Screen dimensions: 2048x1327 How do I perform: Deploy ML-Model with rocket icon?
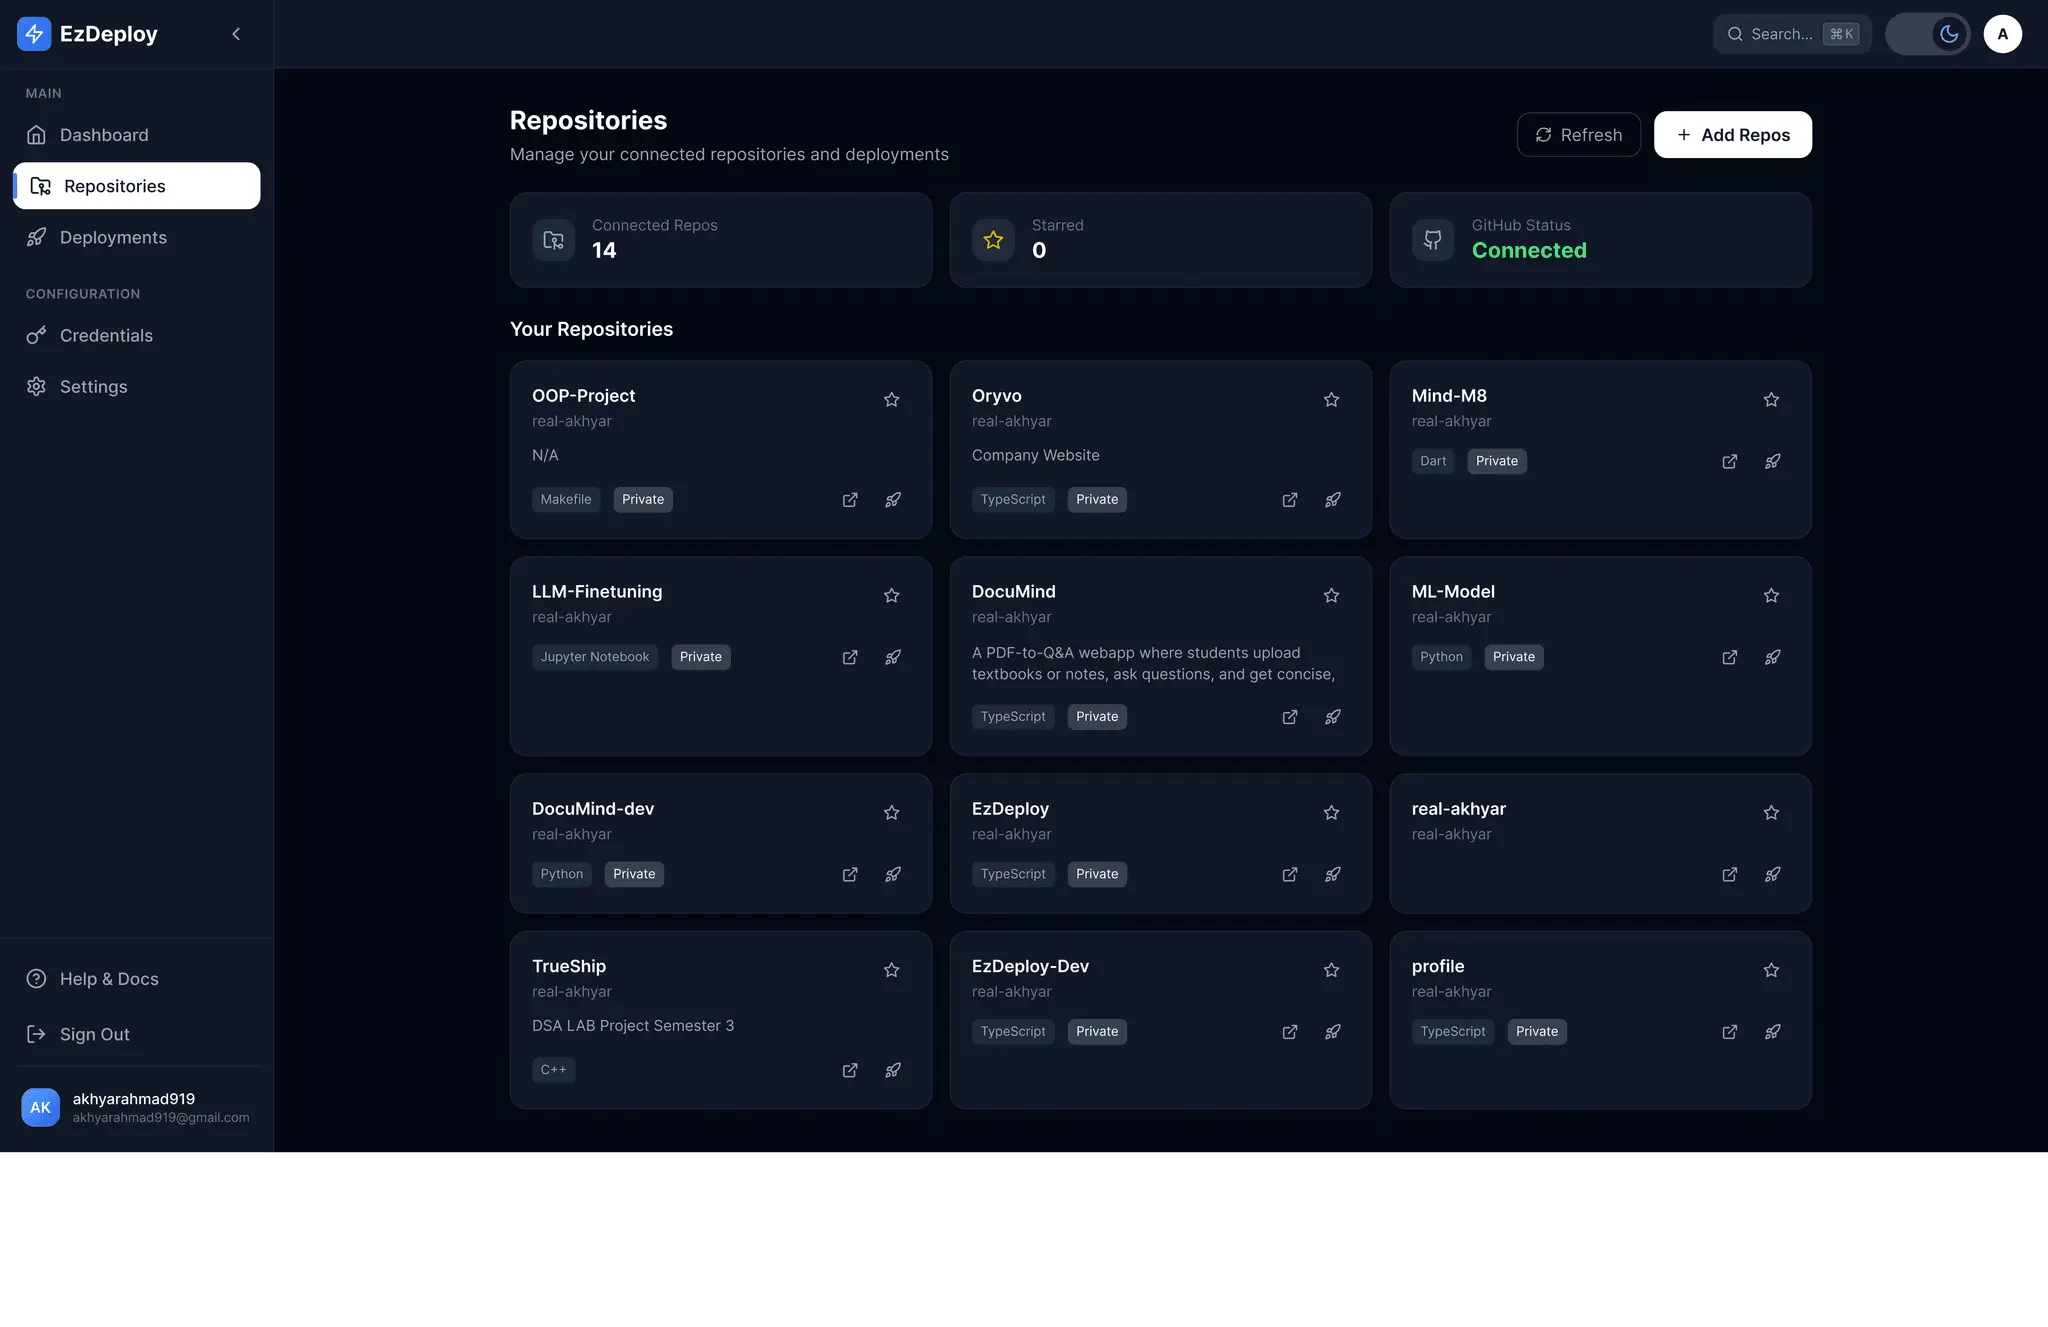[x=1773, y=657]
